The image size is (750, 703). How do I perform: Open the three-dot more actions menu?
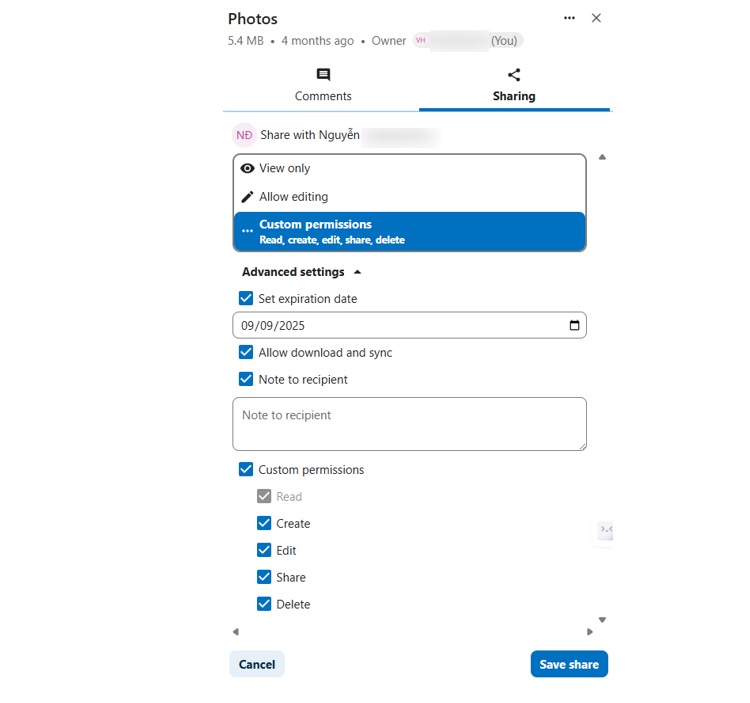click(569, 18)
